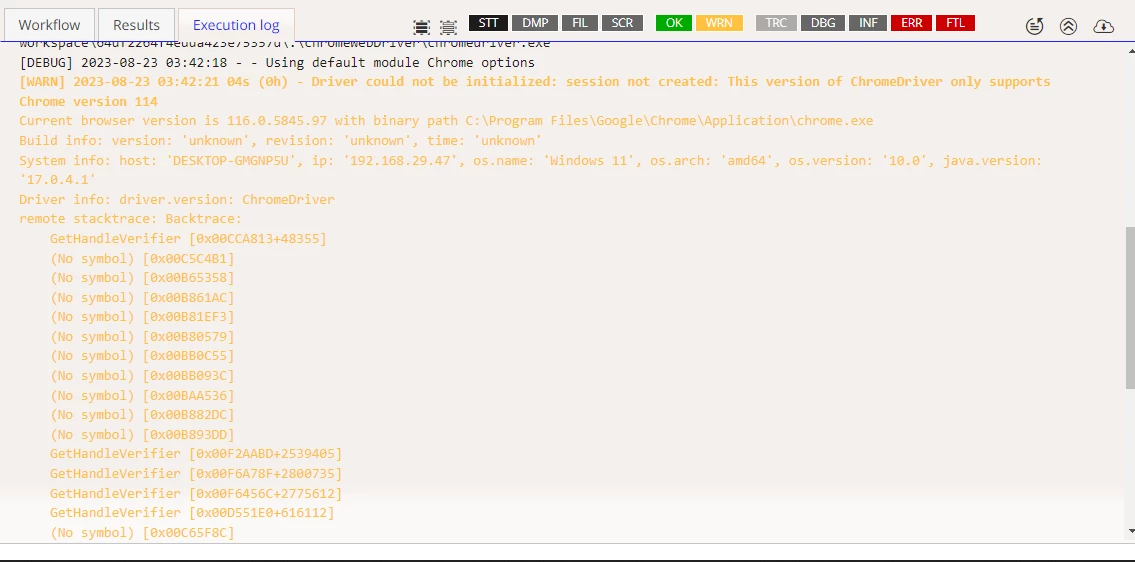Click the log vertical scrollbar thumb
Viewport: 1135px width, 562px height.
(1130, 309)
